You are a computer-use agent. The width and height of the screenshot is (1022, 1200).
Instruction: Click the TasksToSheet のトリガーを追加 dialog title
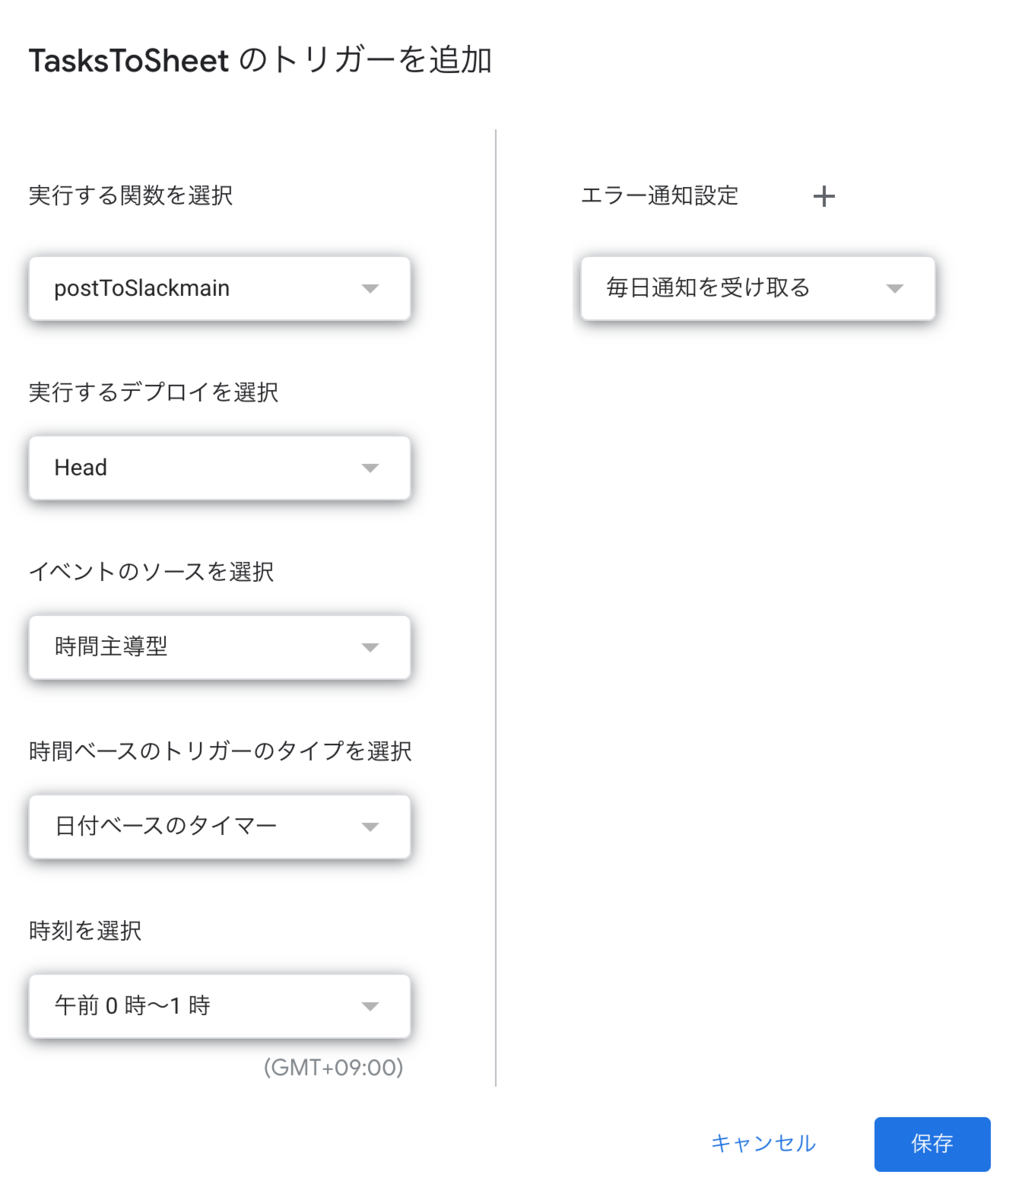point(260,61)
